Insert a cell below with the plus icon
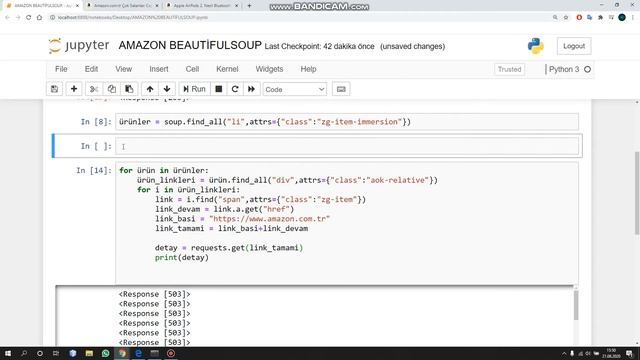This screenshot has height=360, width=640. coord(74,89)
